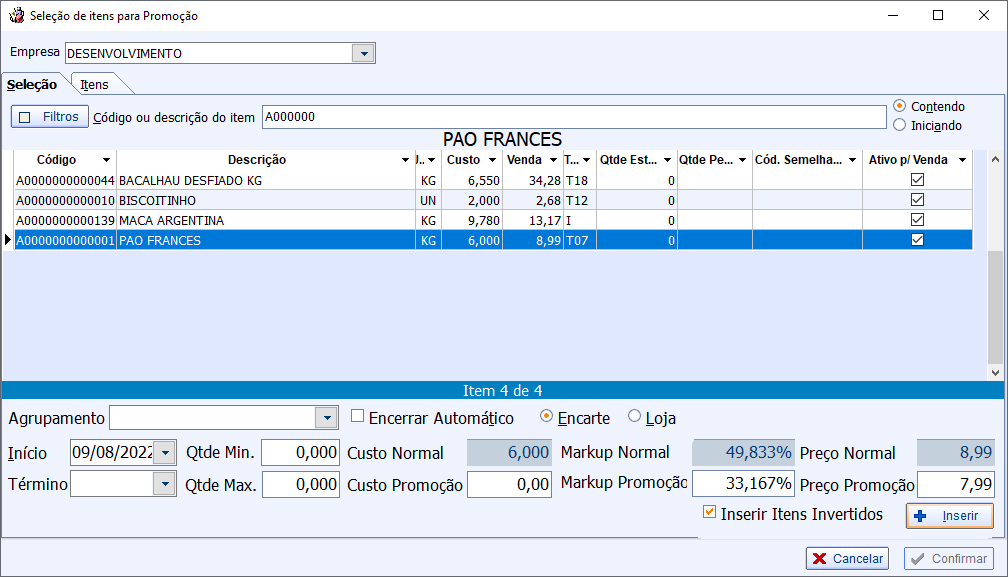The width and height of the screenshot is (1008, 577).
Task: Click scroll down arrow of item grid
Action: (994, 371)
